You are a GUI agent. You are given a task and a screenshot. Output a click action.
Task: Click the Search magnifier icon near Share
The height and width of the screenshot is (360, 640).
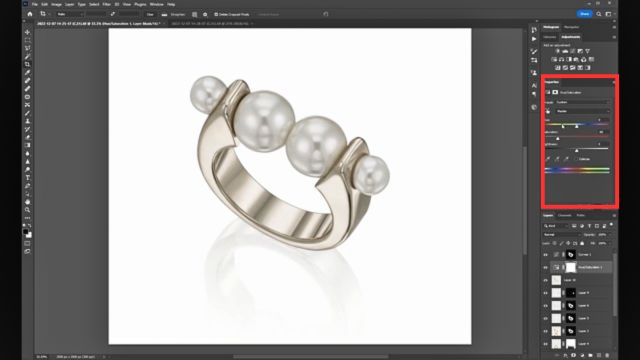(x=599, y=14)
